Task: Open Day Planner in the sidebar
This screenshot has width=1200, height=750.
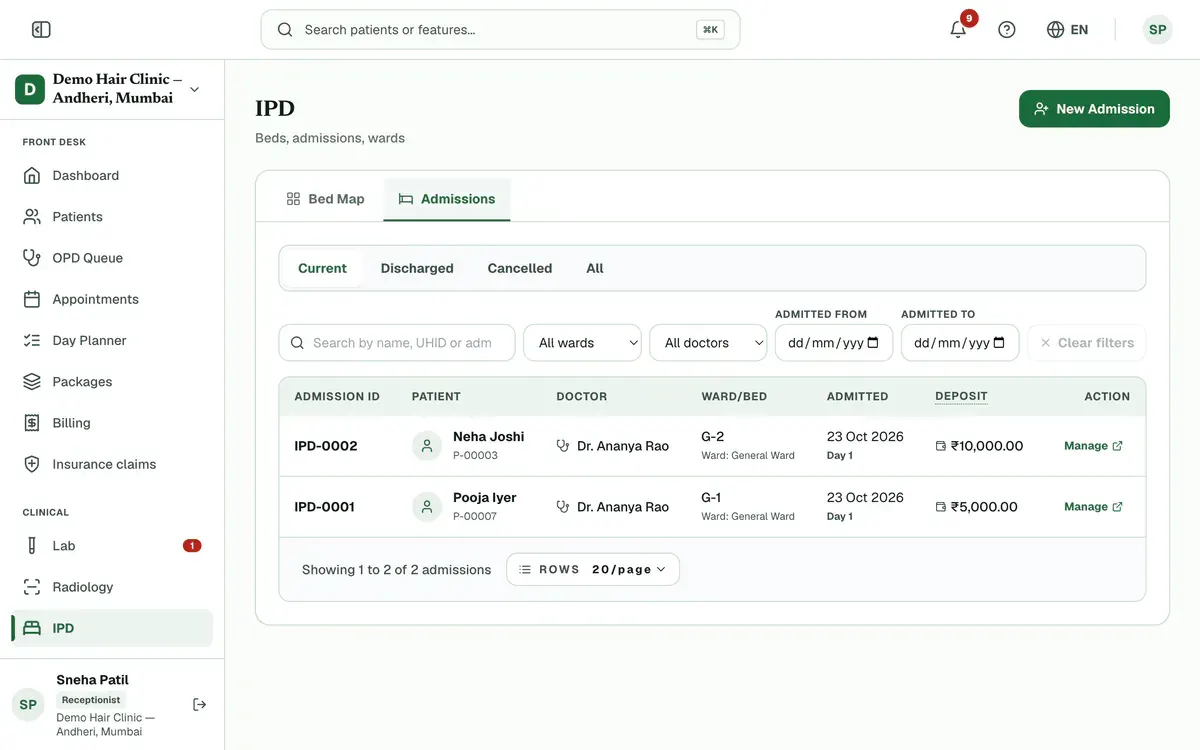Action: pos(112,341)
